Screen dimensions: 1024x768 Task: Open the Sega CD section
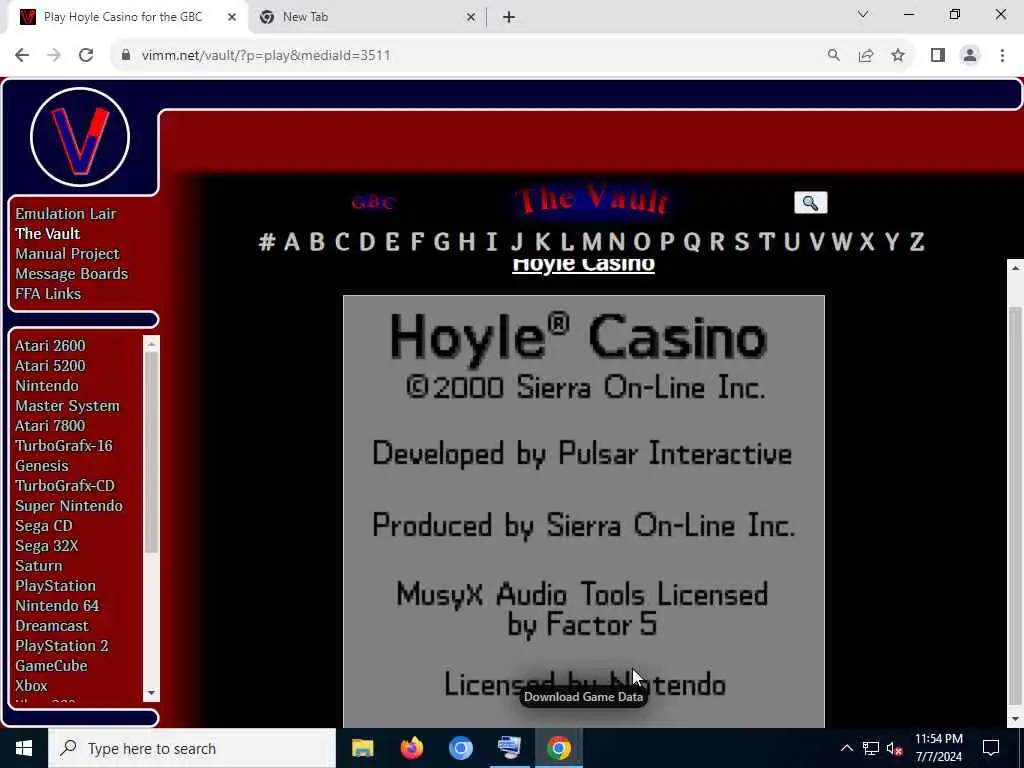coord(44,526)
